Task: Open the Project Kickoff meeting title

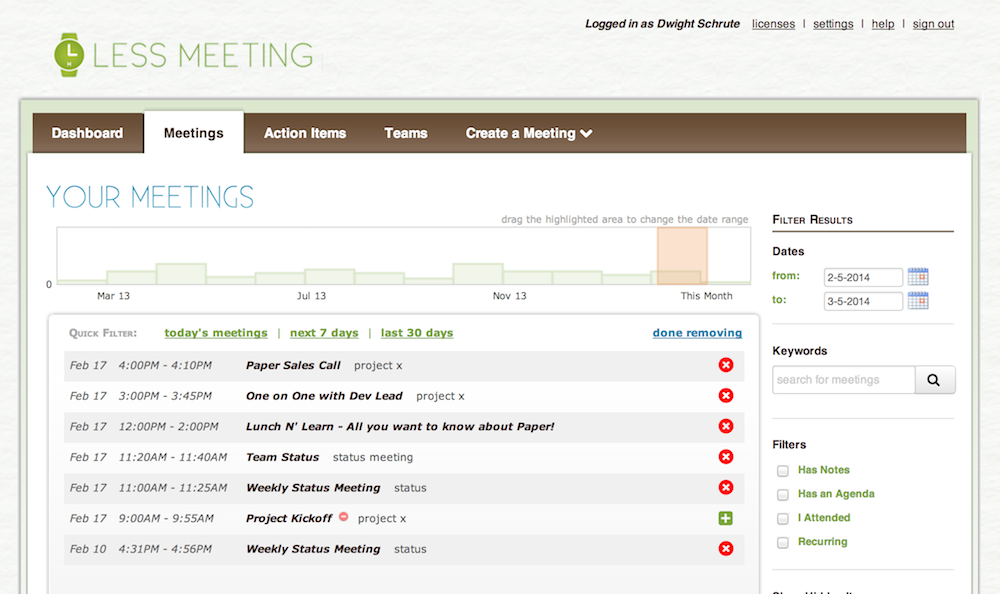Action: pyautogui.click(x=289, y=518)
